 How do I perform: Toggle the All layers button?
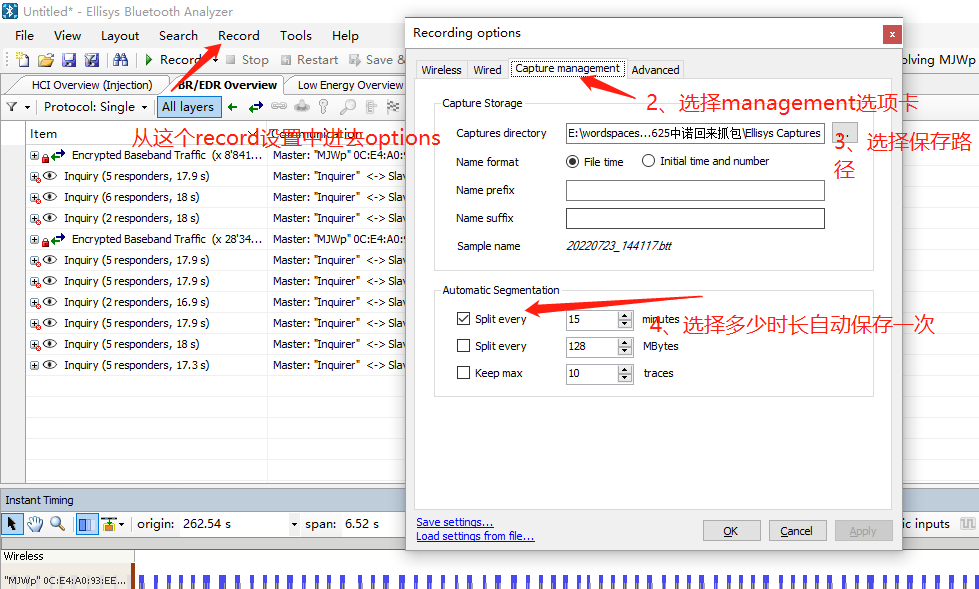189,107
